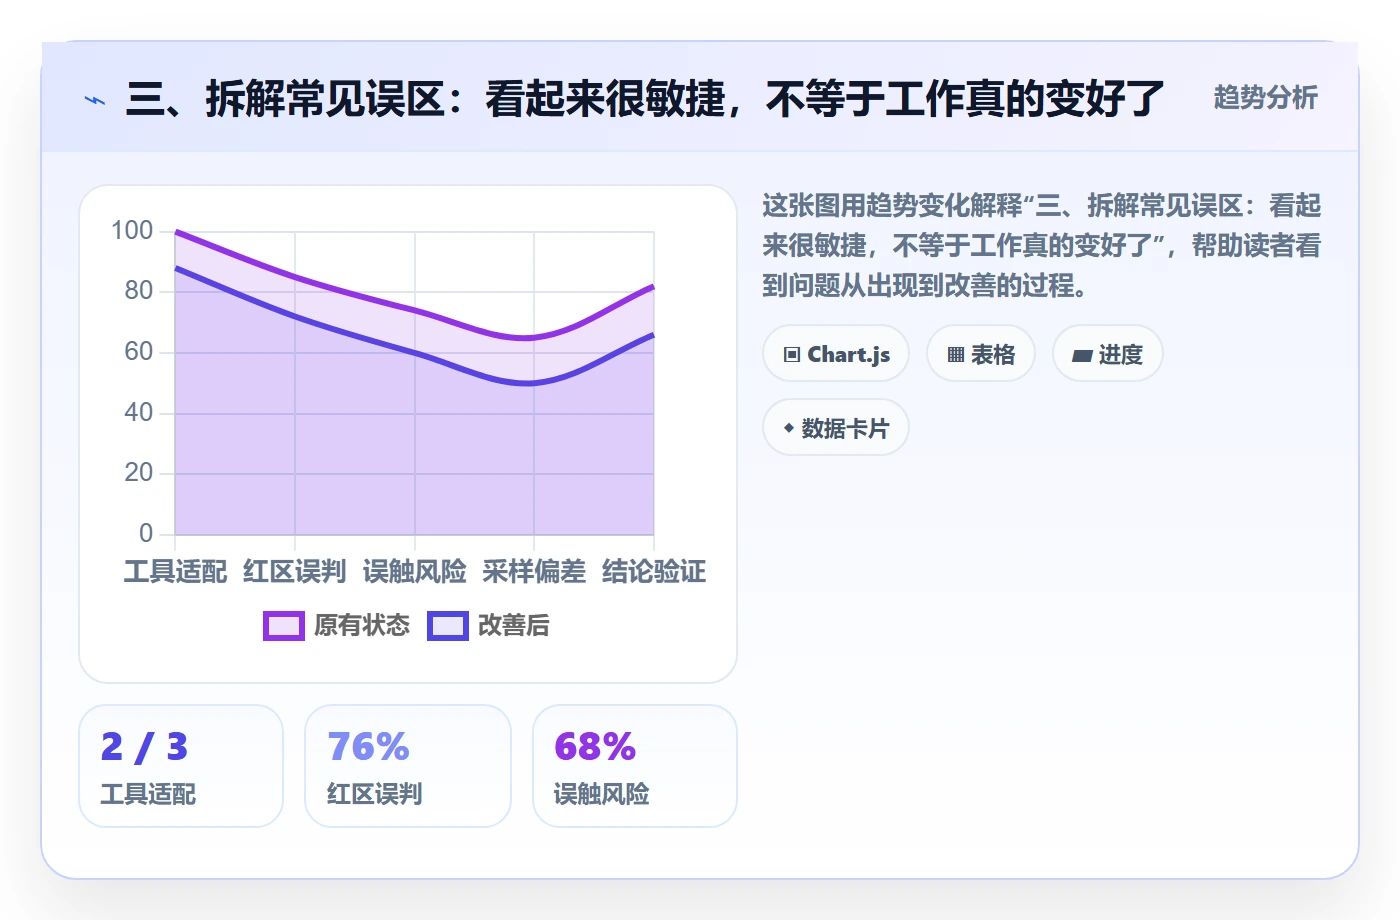
Task: Click the chart description paragraph text
Action: coord(1041,246)
